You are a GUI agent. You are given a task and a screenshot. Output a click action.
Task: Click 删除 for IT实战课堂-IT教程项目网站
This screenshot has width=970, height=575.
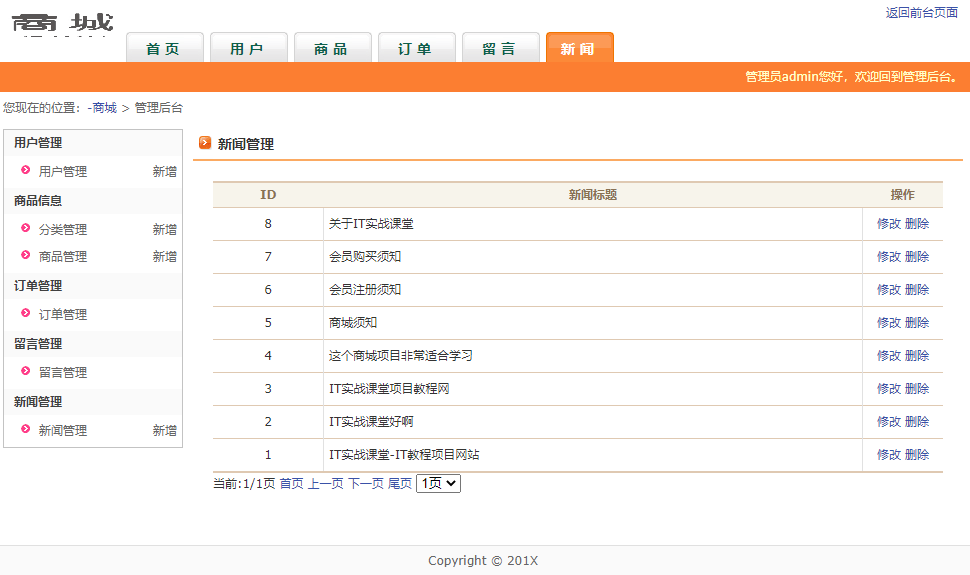coord(917,454)
